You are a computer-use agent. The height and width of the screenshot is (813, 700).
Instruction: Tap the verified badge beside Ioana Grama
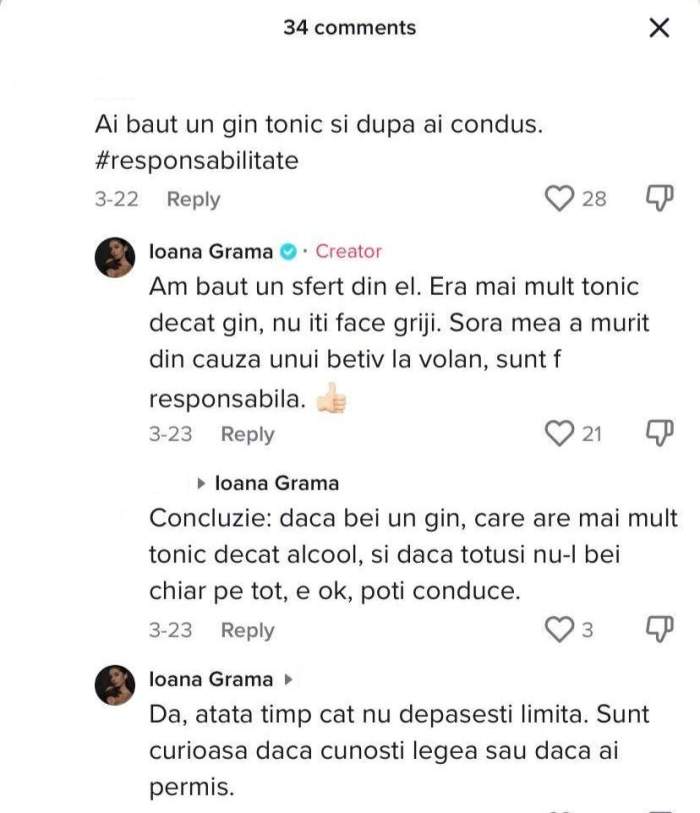point(288,252)
